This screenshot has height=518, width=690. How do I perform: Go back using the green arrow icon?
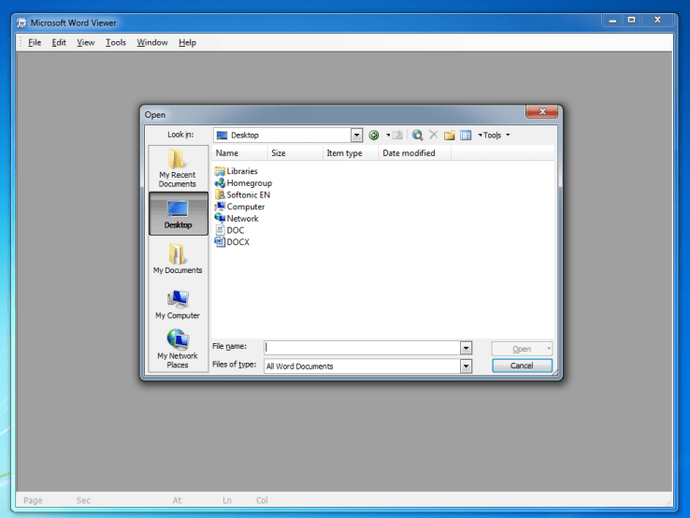[x=374, y=135]
